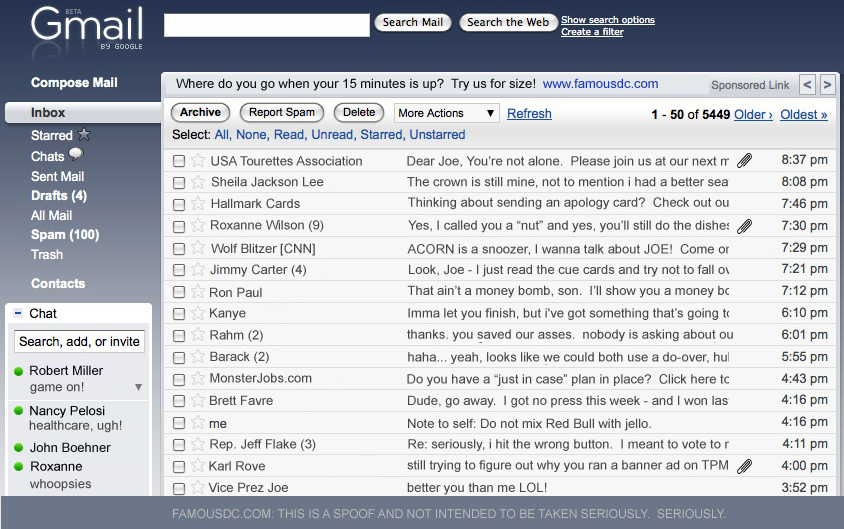844x529 pixels.
Task: Open the More Actions dropdown
Action: click(x=447, y=113)
